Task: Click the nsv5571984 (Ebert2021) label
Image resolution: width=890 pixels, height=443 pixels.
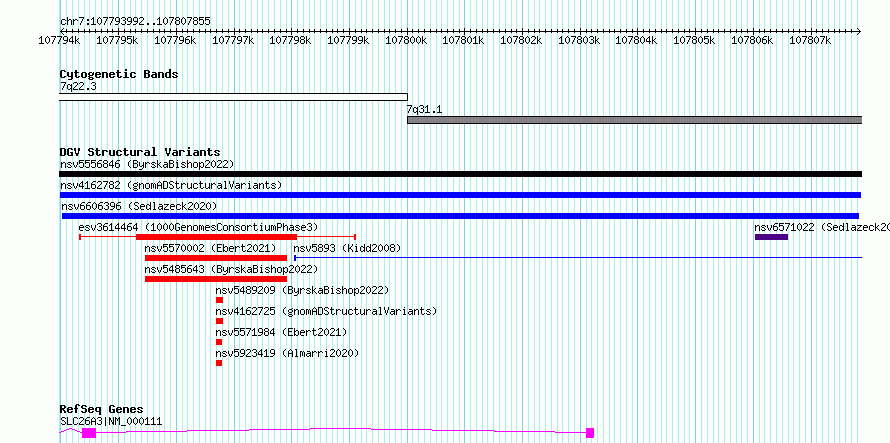Action: 282,332
